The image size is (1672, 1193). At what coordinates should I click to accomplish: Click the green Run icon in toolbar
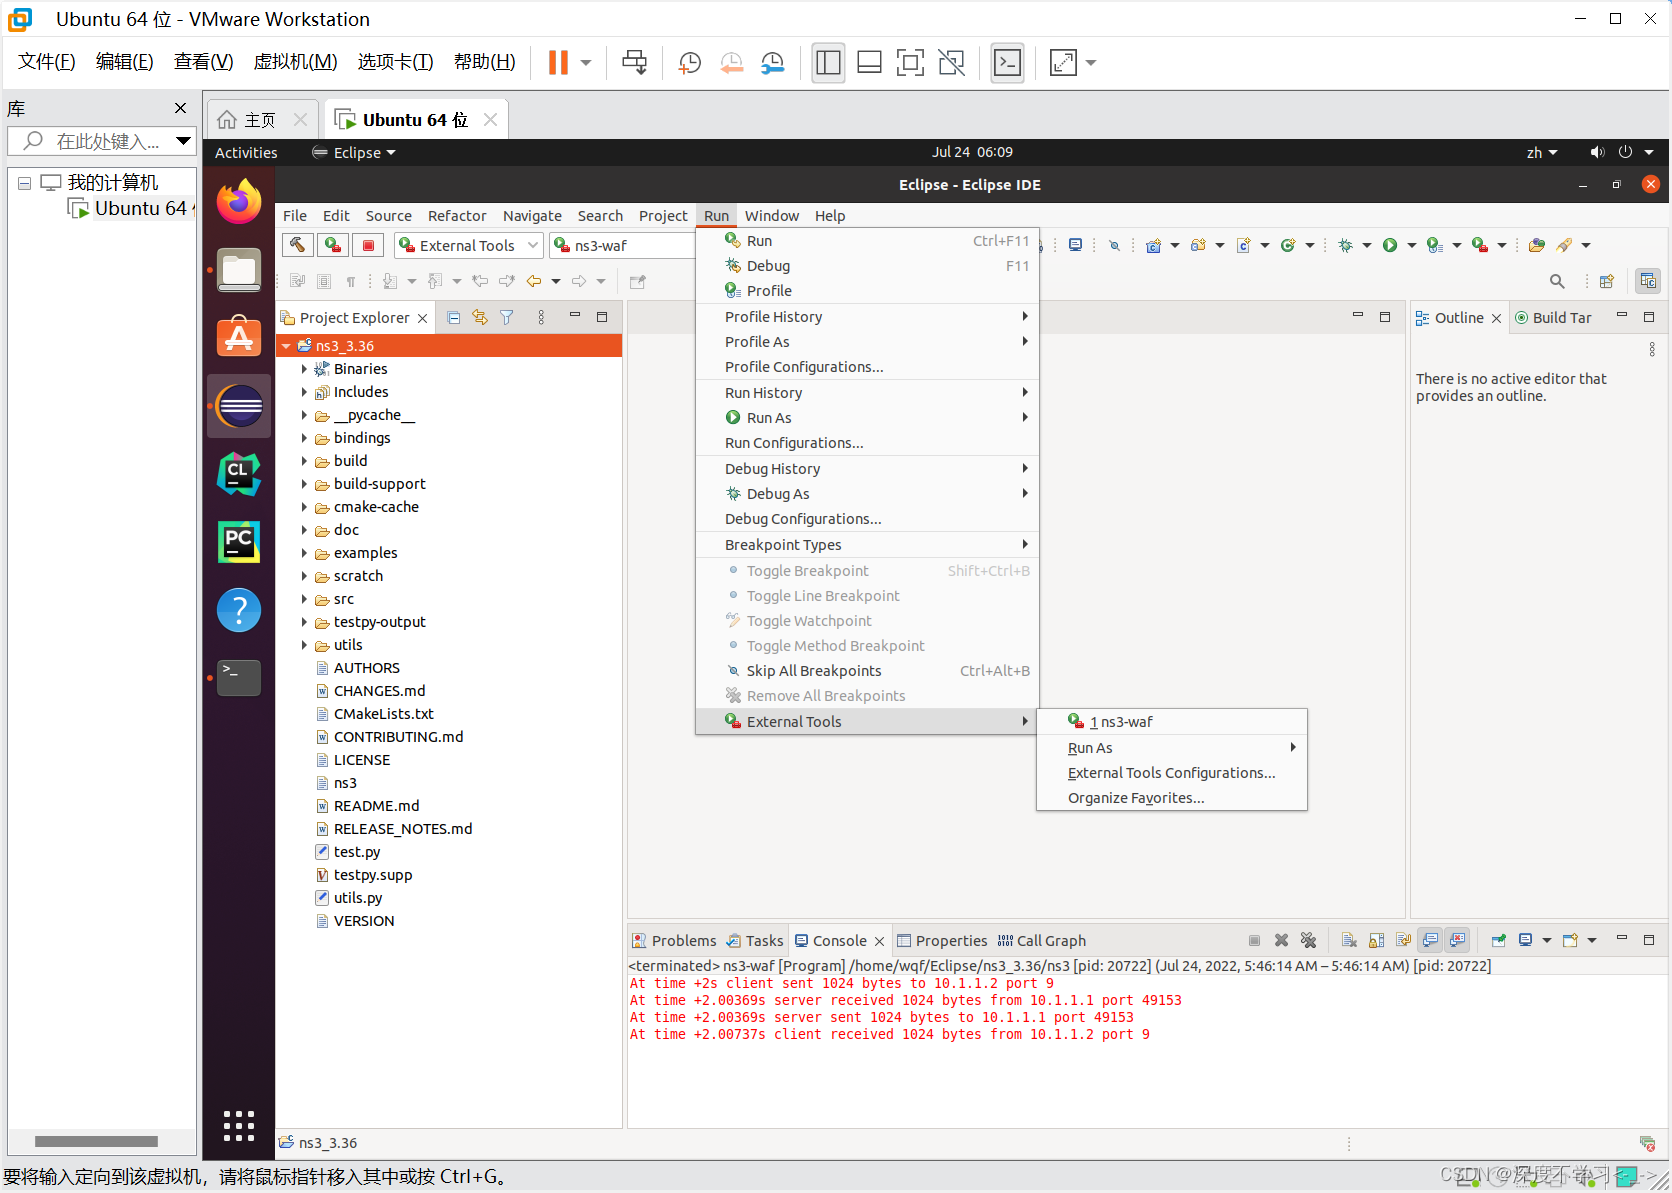point(1390,245)
